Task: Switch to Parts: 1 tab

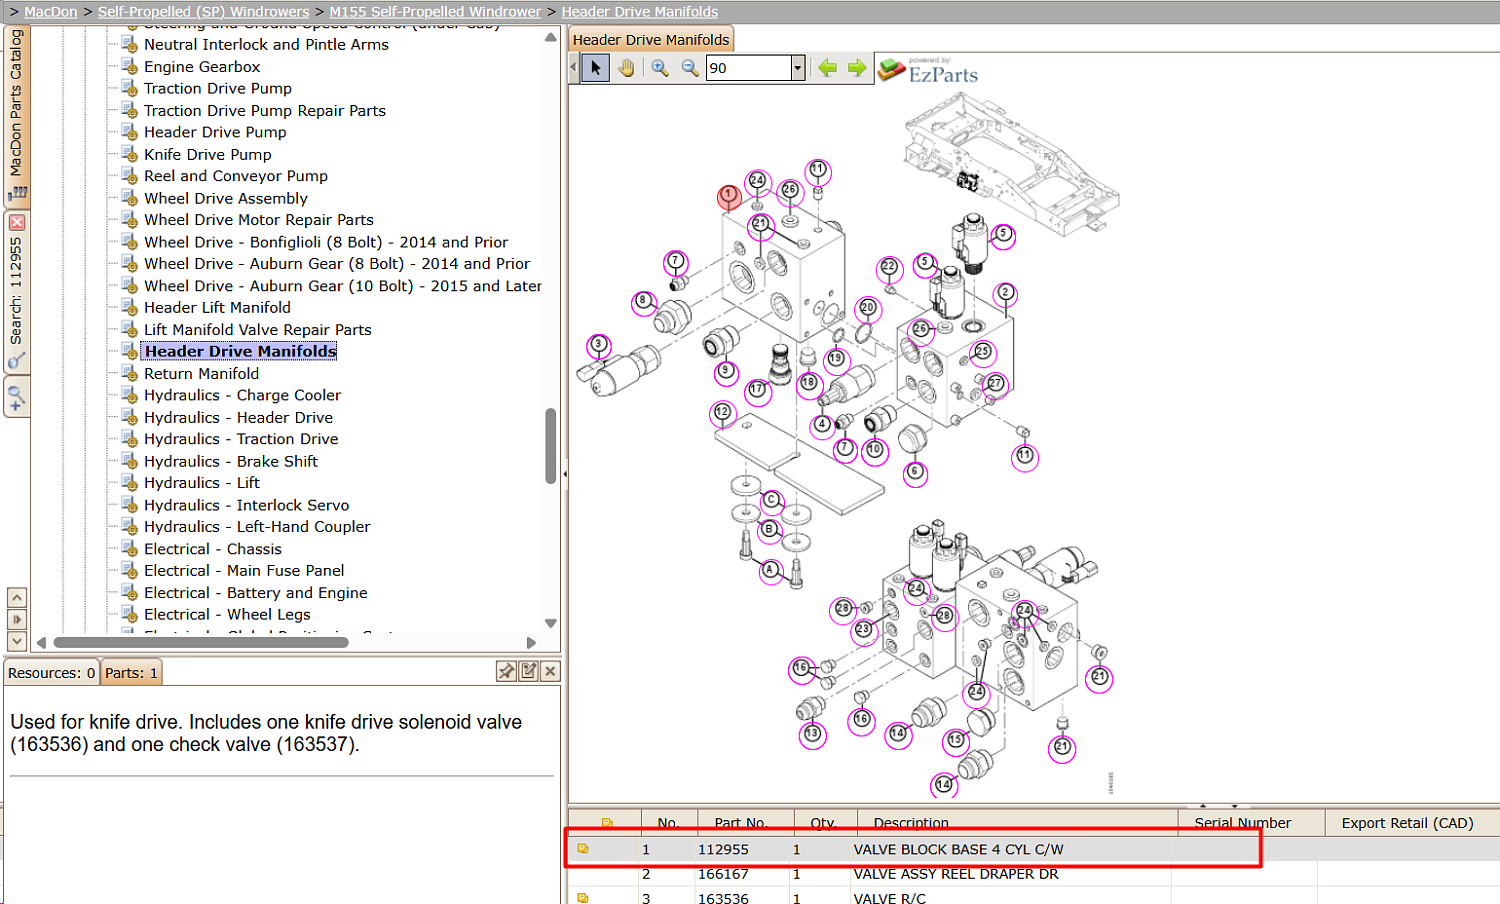Action: pos(131,673)
